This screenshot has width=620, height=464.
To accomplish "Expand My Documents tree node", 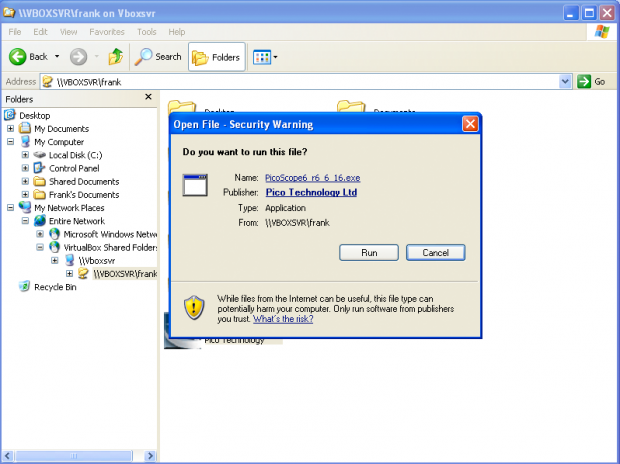I will click(x=10, y=129).
